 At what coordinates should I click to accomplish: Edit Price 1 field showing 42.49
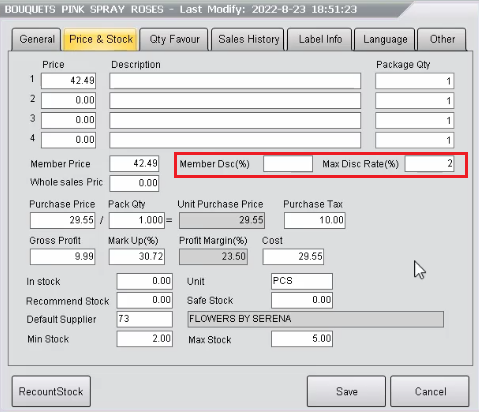[x=68, y=81]
